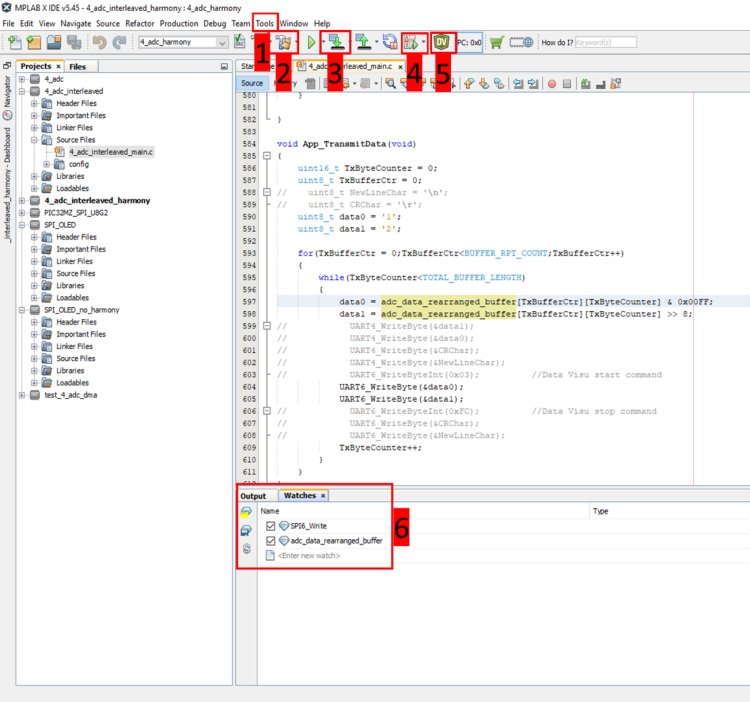
Task: Open the Tools menu
Action: [264, 23]
